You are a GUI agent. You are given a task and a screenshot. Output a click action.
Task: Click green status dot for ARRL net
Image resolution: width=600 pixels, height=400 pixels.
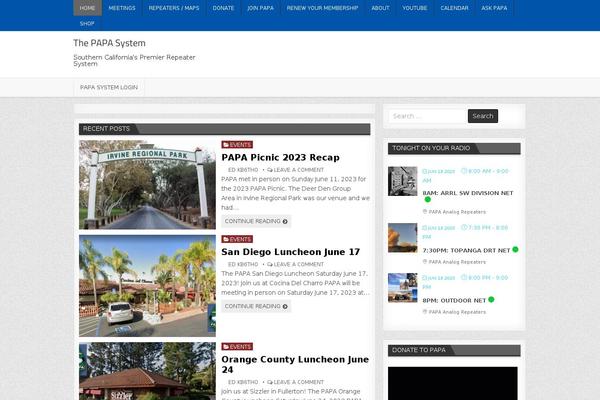click(x=428, y=199)
